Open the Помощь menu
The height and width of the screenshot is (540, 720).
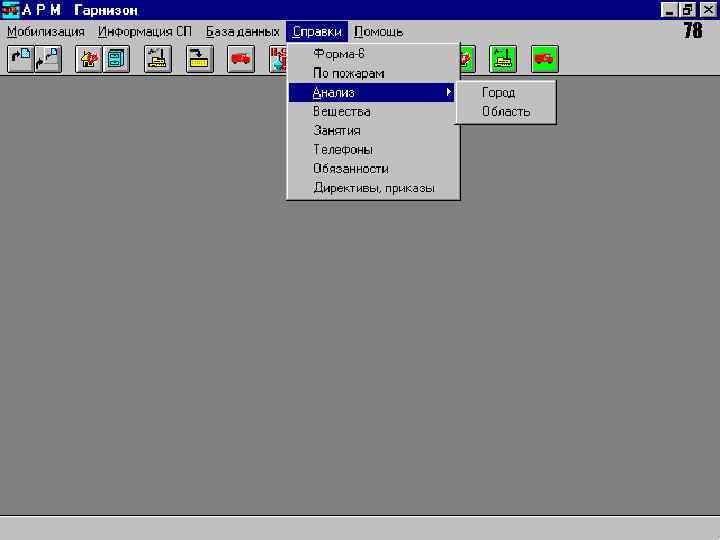[x=379, y=32]
